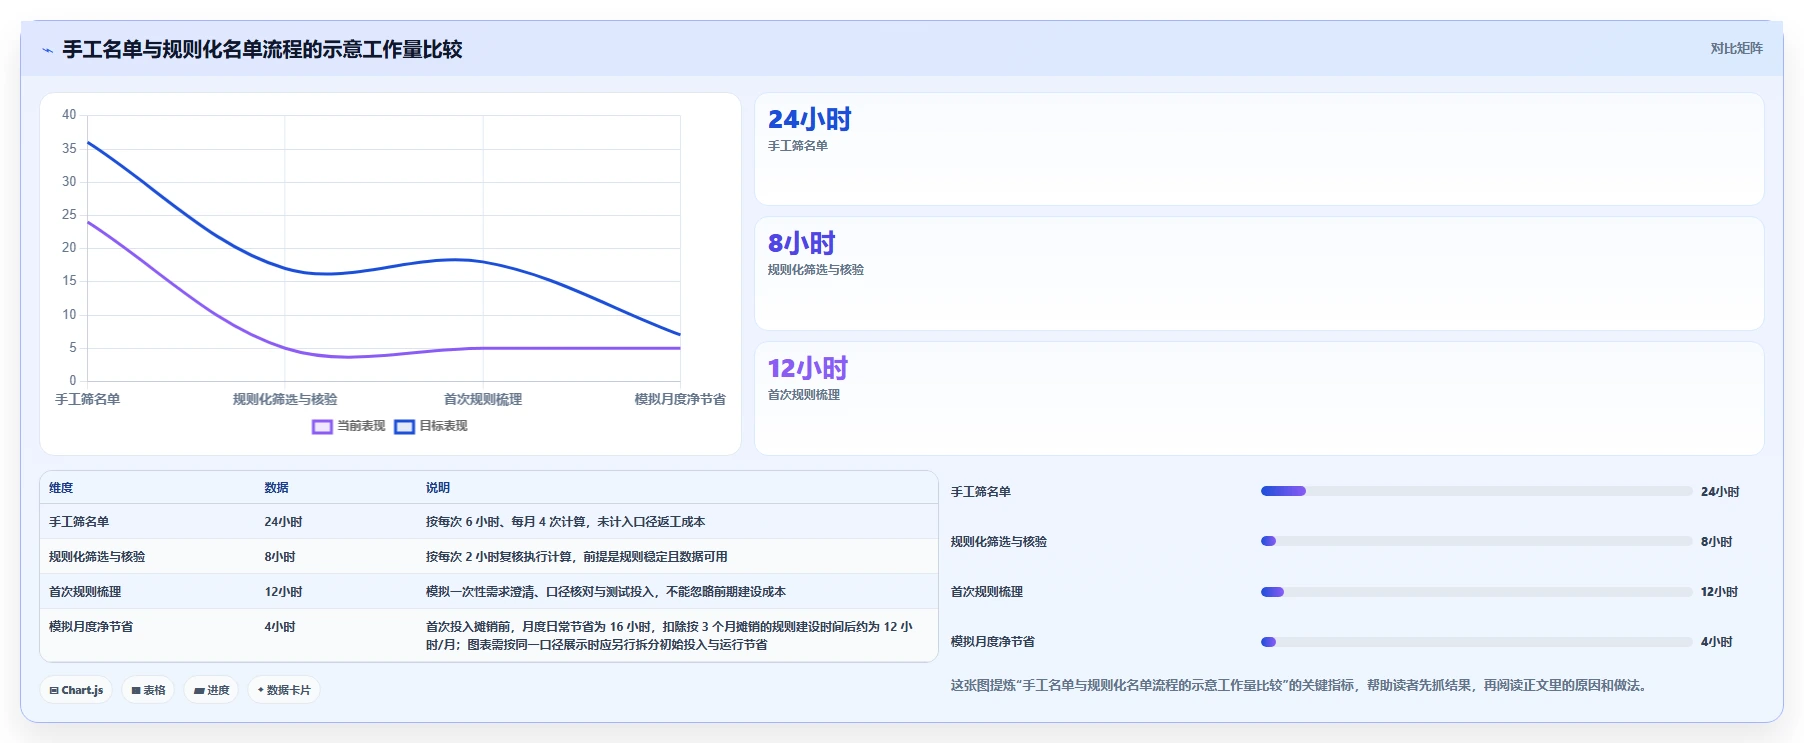Screen dimensions: 1804x743
Task: Click the 进度 tag chip
Action: (211, 690)
